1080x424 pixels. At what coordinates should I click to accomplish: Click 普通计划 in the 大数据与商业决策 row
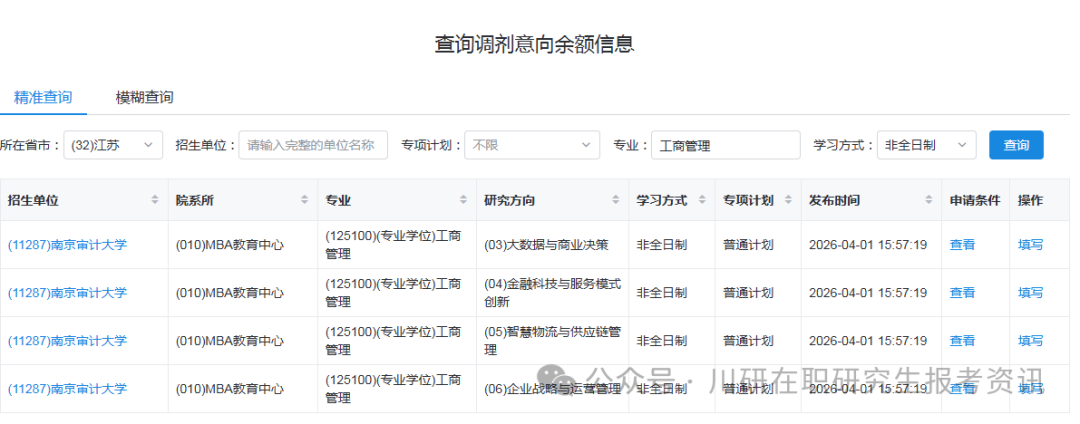coord(748,244)
